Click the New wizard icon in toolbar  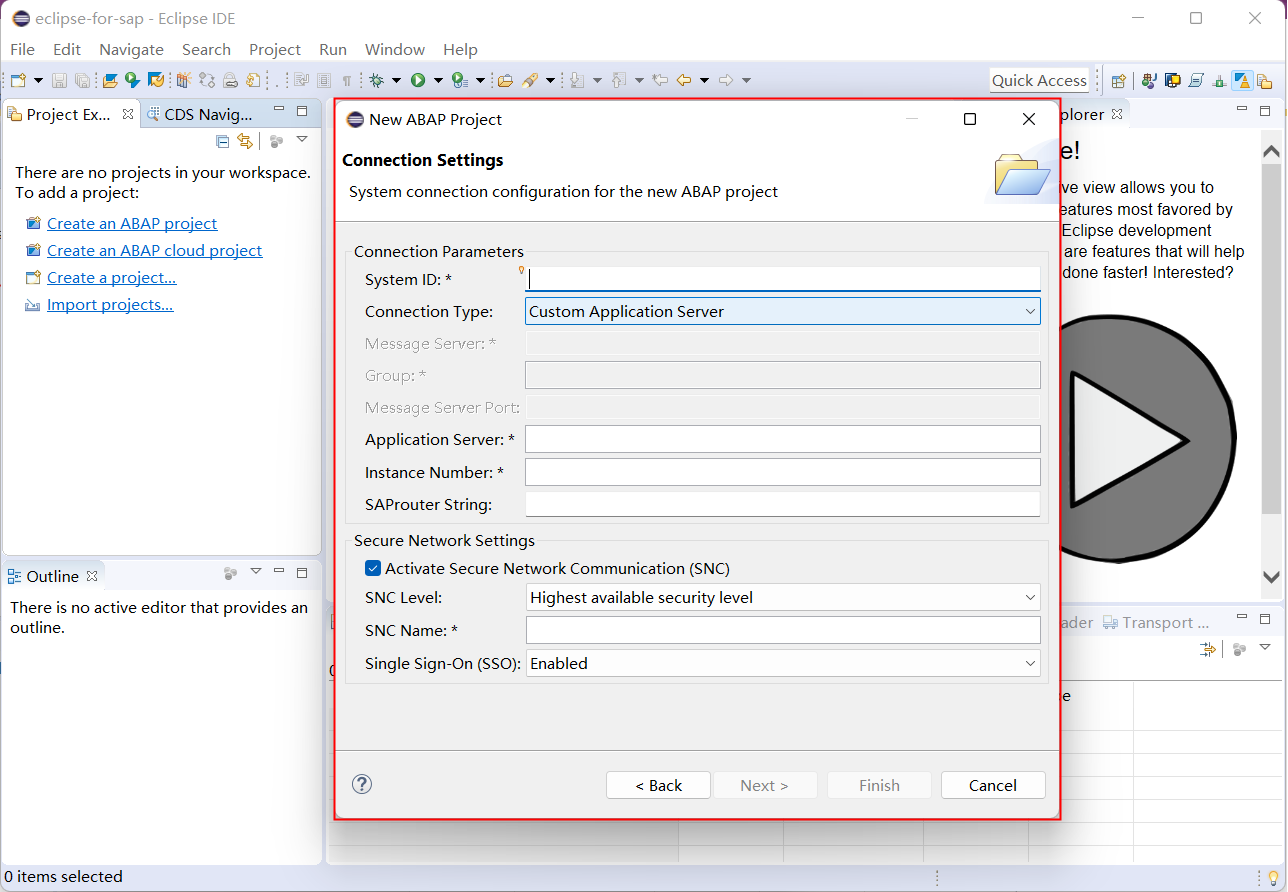click(x=18, y=80)
